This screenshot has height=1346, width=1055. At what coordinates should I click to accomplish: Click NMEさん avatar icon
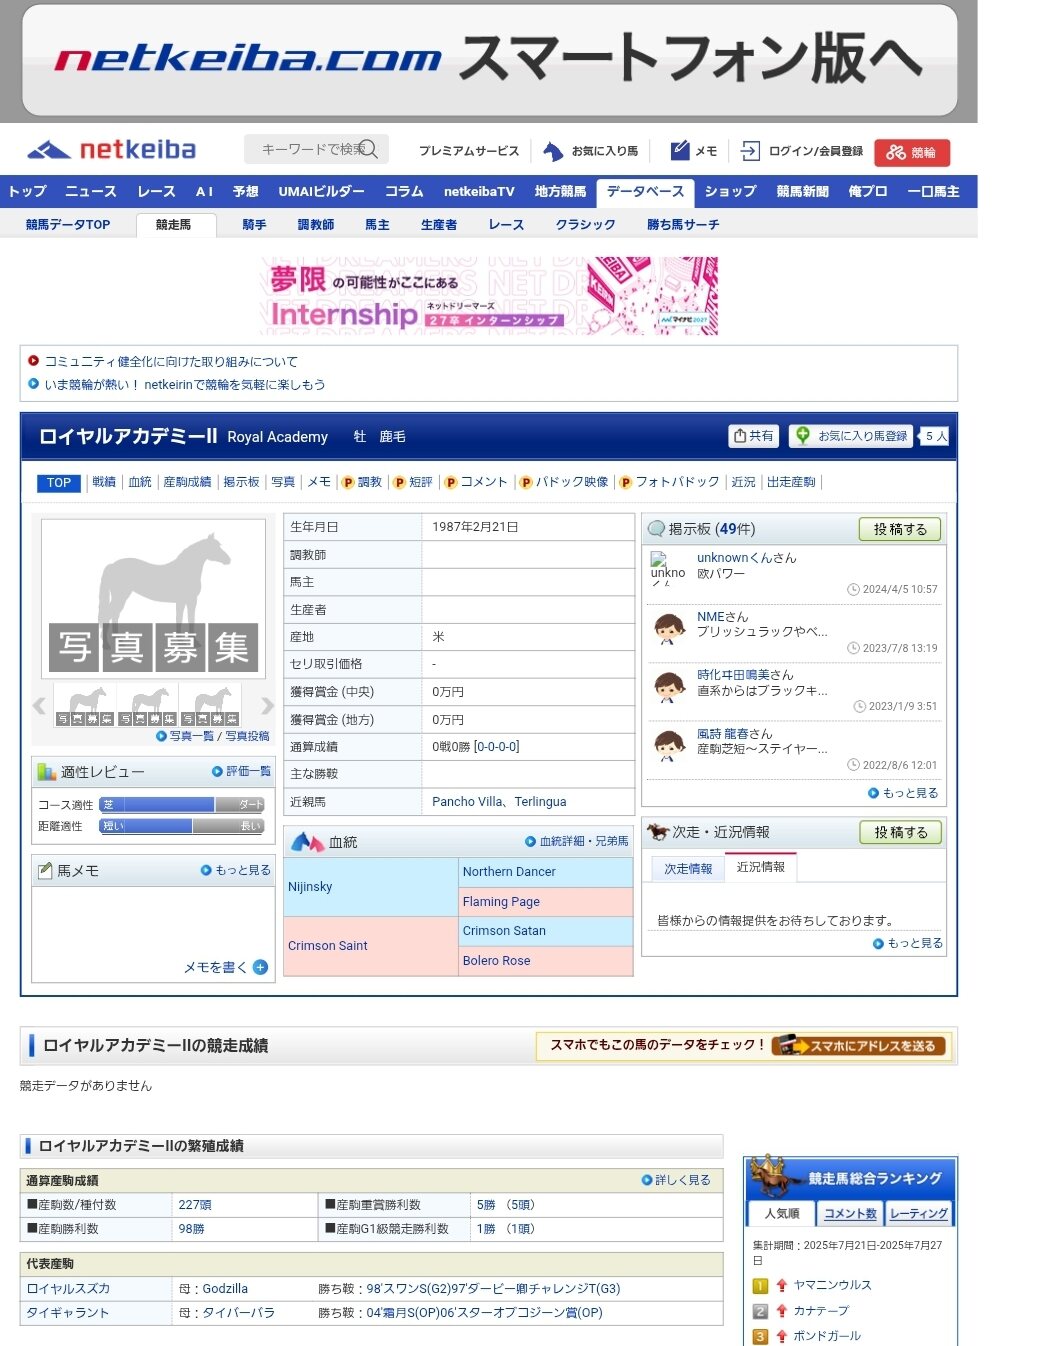tap(669, 629)
